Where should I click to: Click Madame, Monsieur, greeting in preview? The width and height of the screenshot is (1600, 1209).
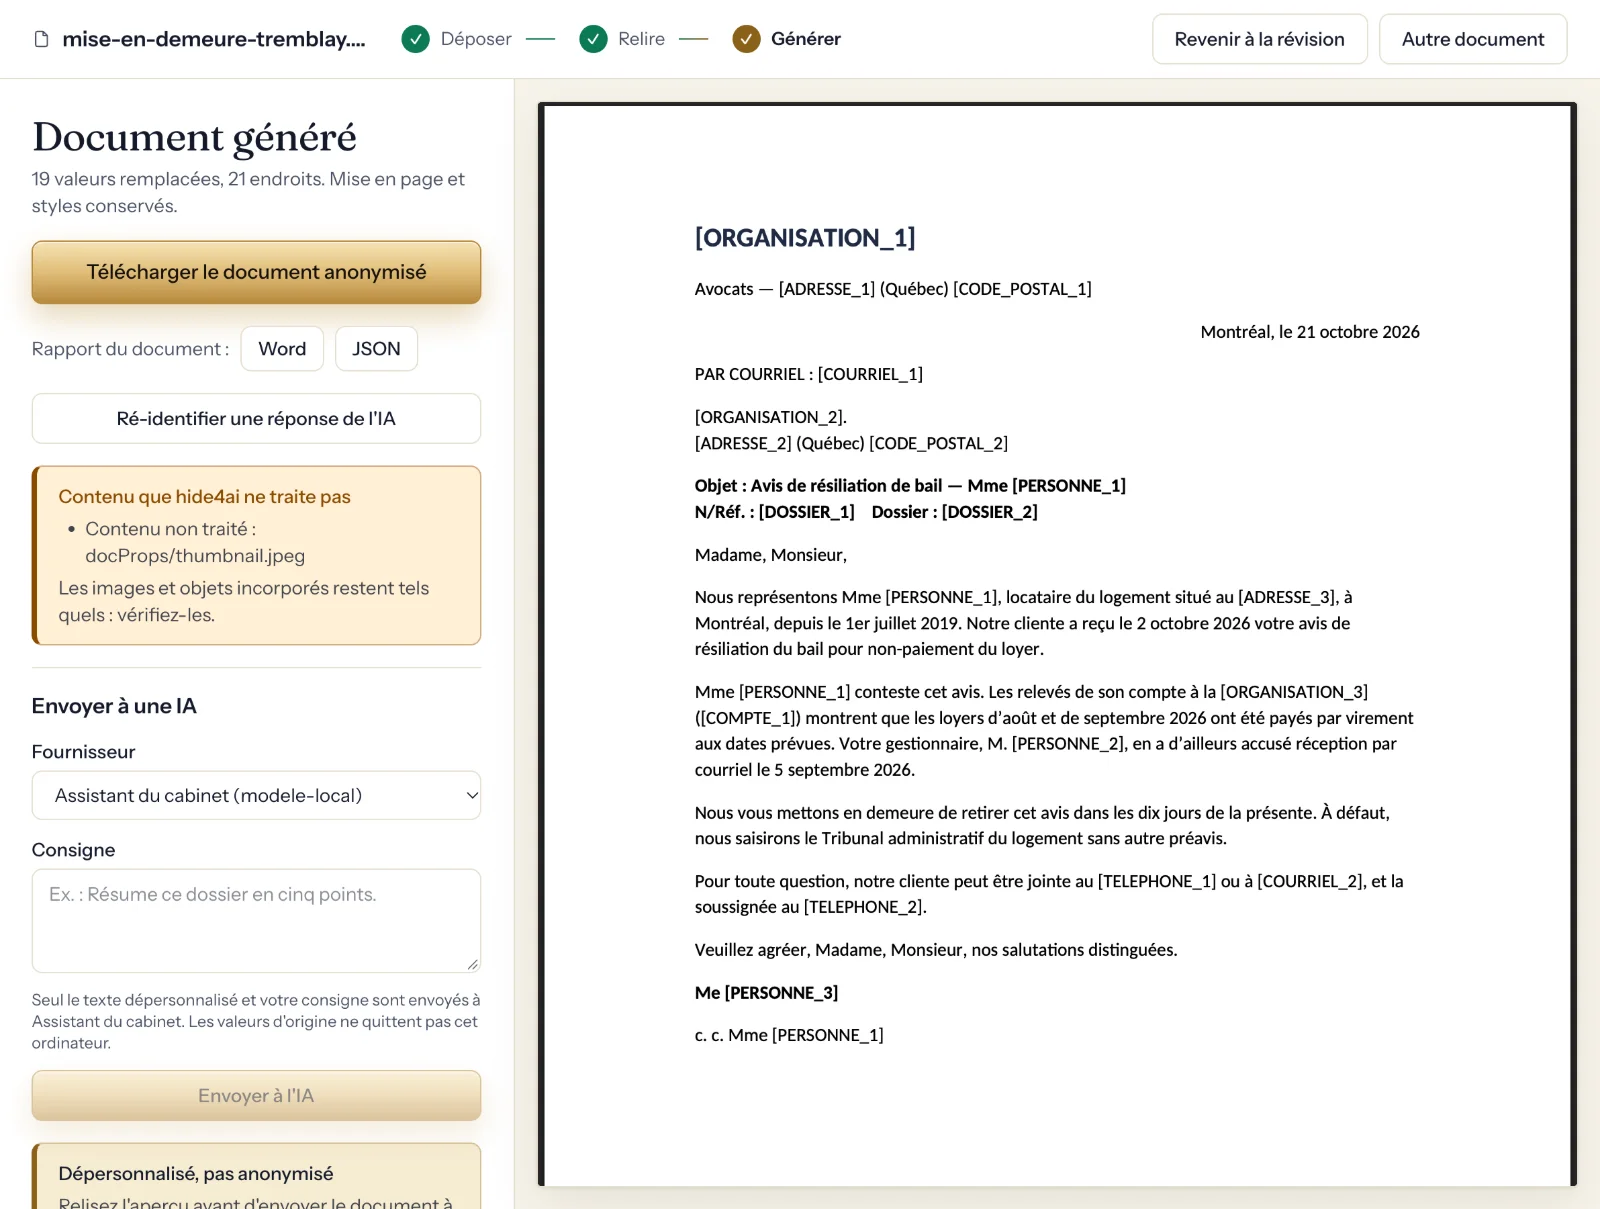[x=771, y=555]
